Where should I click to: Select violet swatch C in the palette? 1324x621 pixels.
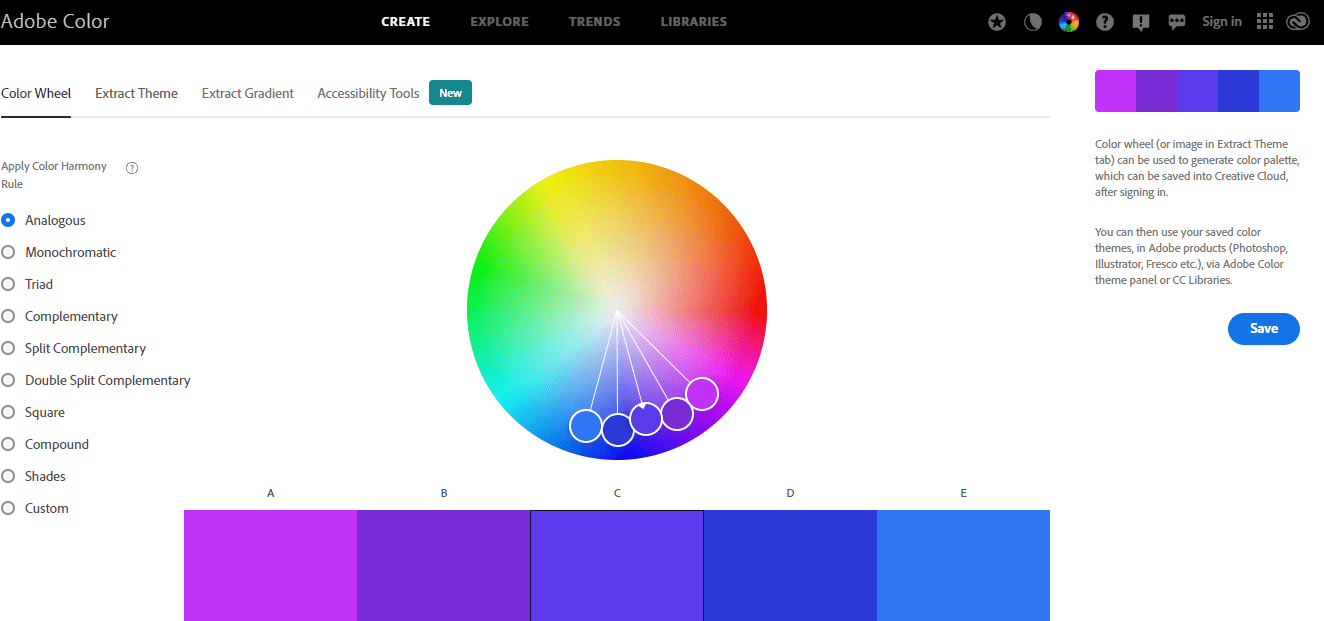pyautogui.click(x=617, y=565)
